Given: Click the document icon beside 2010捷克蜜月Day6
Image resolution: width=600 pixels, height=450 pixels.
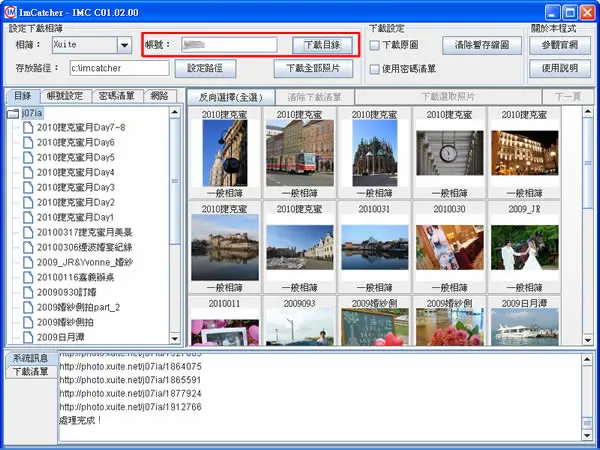Looking at the screenshot, I should click(x=28, y=142).
